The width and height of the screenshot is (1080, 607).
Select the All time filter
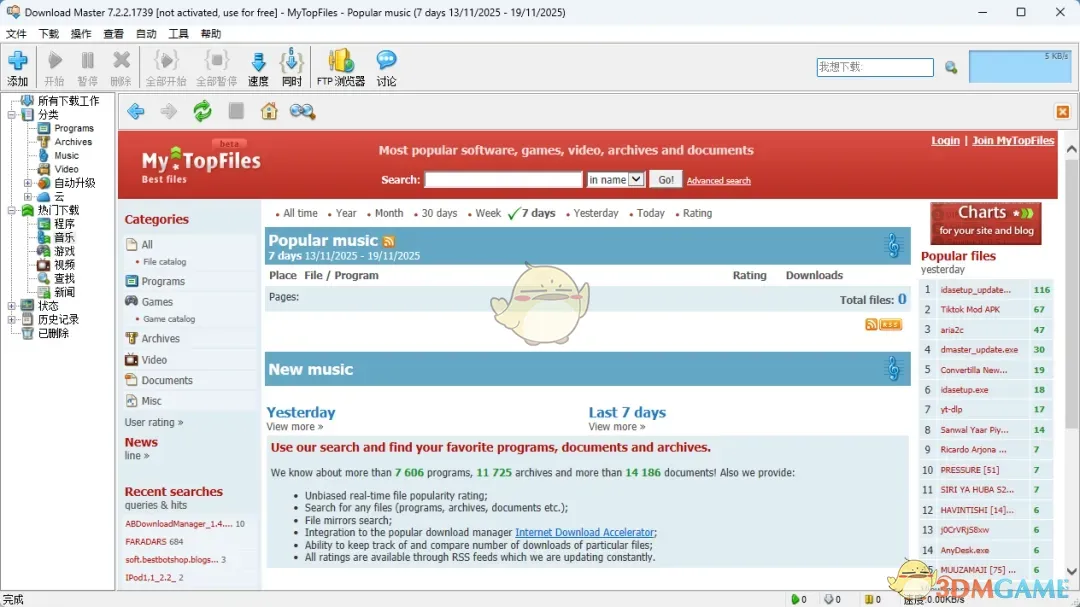tap(298, 213)
